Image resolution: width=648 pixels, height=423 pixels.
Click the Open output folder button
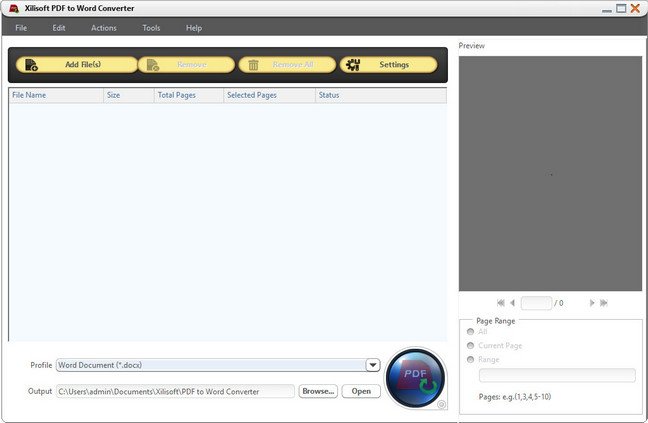(x=361, y=391)
